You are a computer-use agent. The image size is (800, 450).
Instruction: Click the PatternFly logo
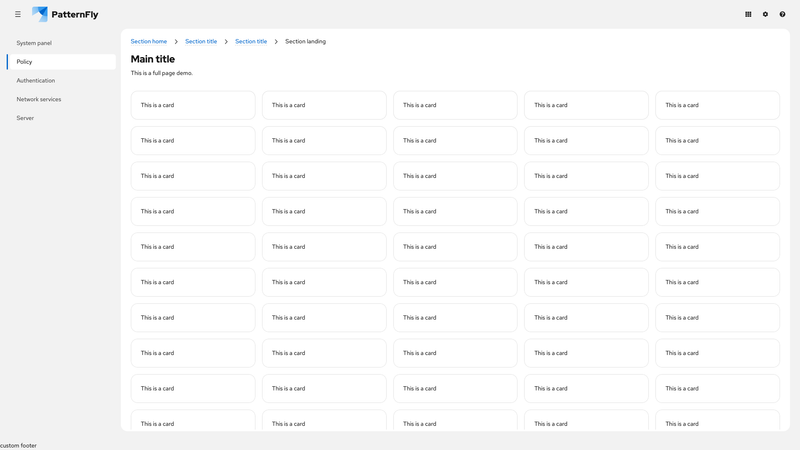click(x=65, y=14)
